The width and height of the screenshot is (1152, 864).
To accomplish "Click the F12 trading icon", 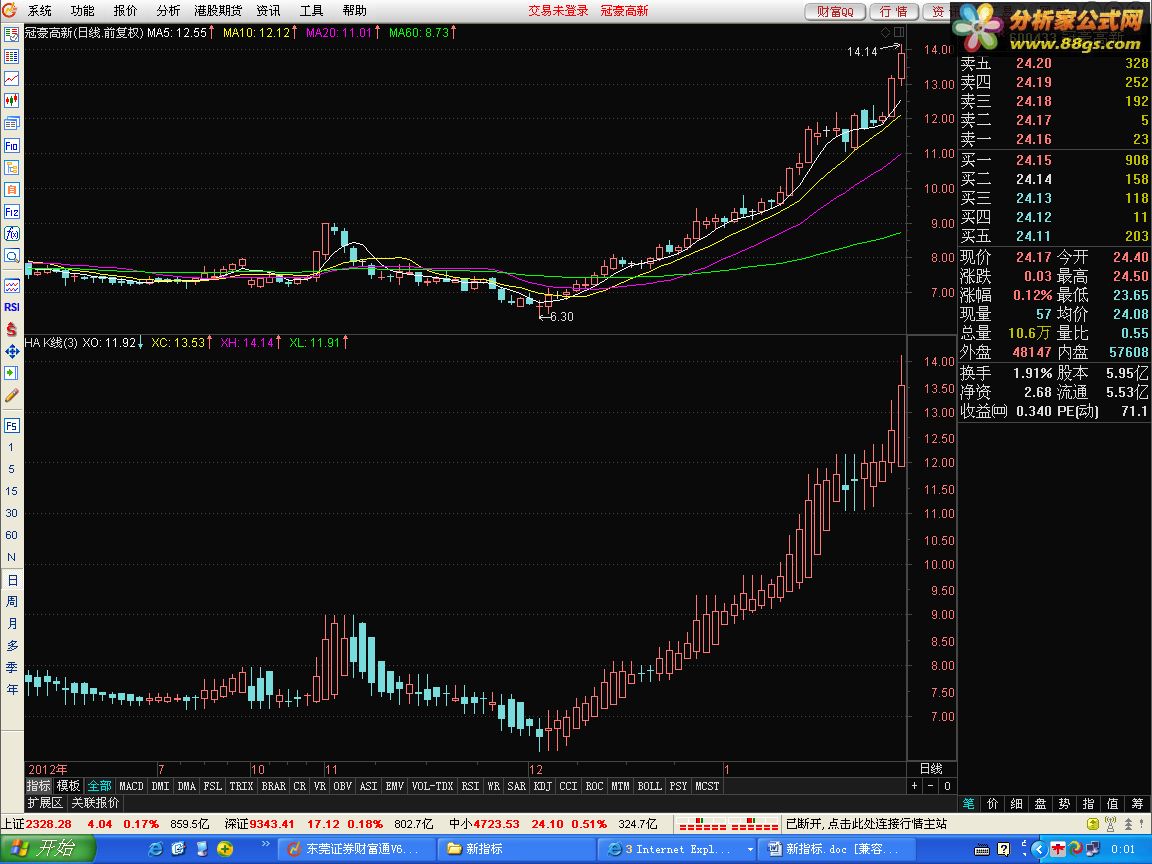I will [12, 212].
